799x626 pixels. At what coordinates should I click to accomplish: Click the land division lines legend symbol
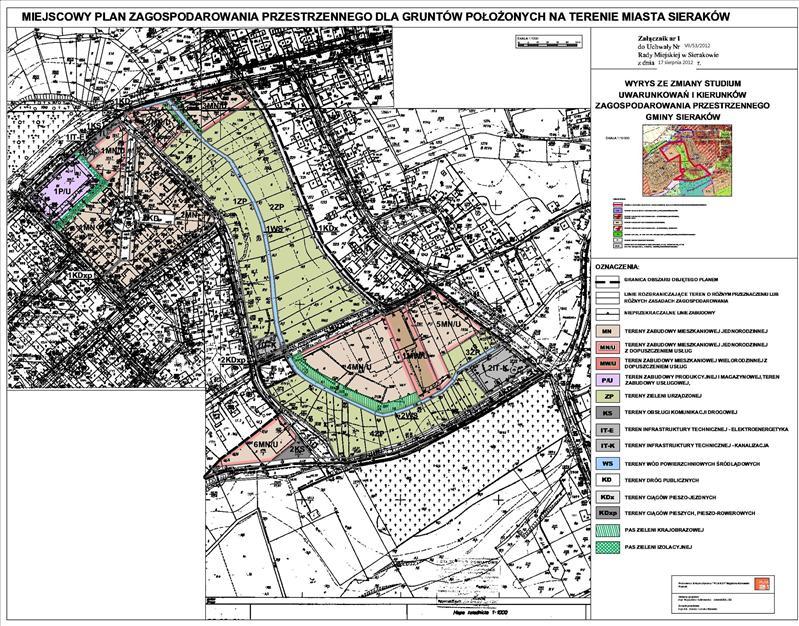tap(607, 297)
